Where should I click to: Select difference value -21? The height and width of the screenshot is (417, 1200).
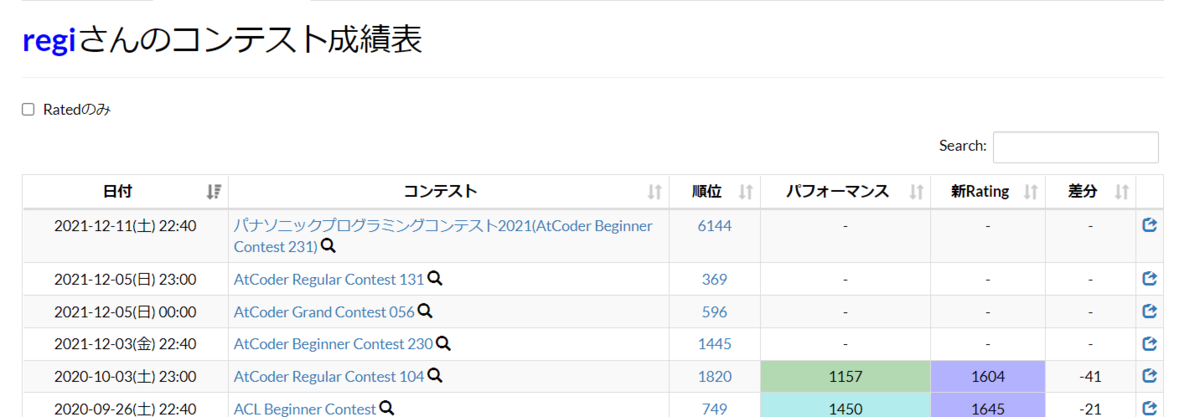(x=1090, y=408)
